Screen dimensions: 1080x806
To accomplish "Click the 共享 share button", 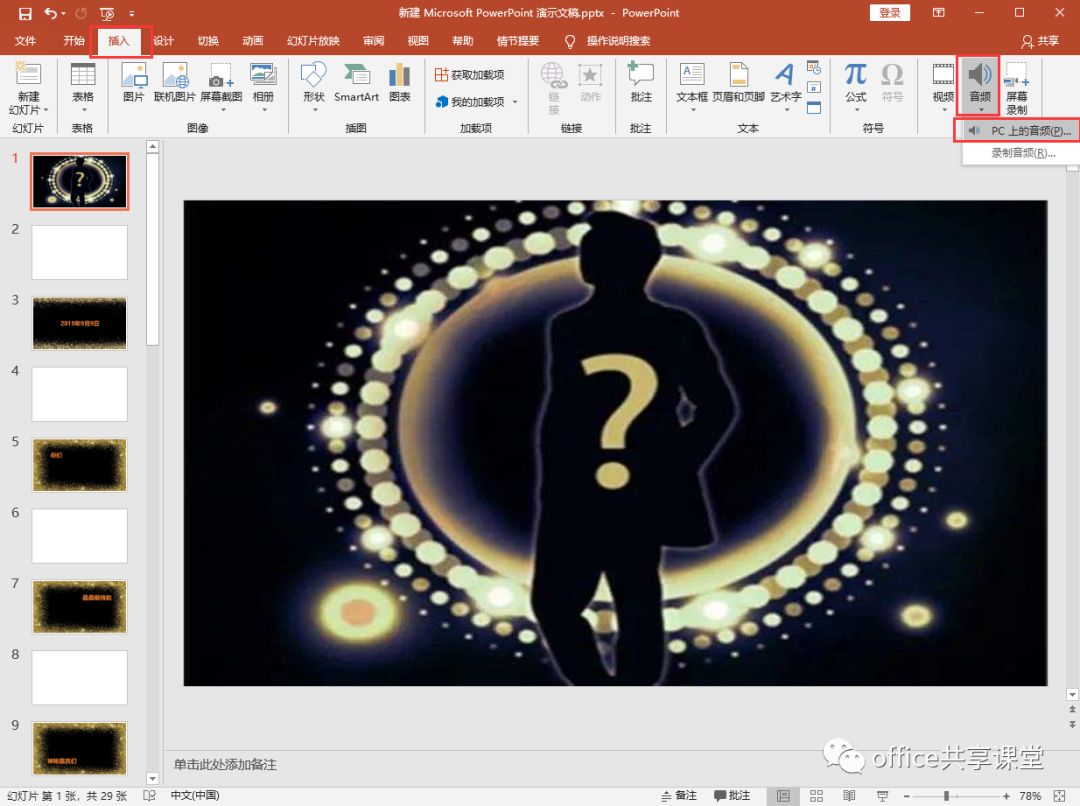I will coord(1040,41).
